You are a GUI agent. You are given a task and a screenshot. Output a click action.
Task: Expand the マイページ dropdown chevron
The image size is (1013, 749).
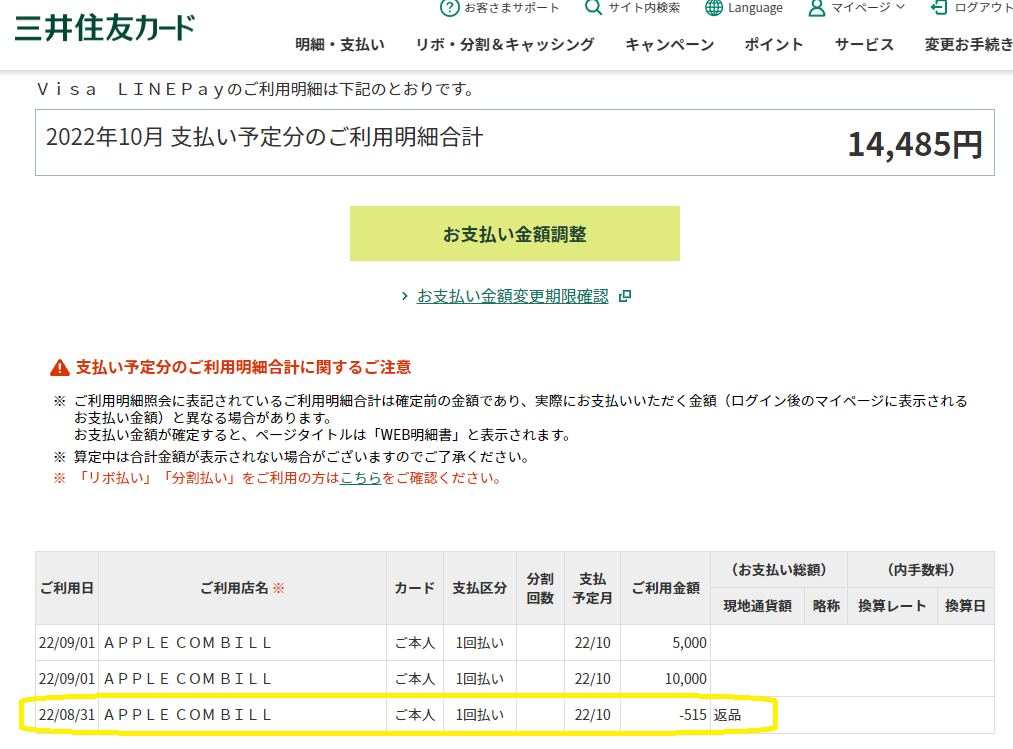[x=901, y=7]
